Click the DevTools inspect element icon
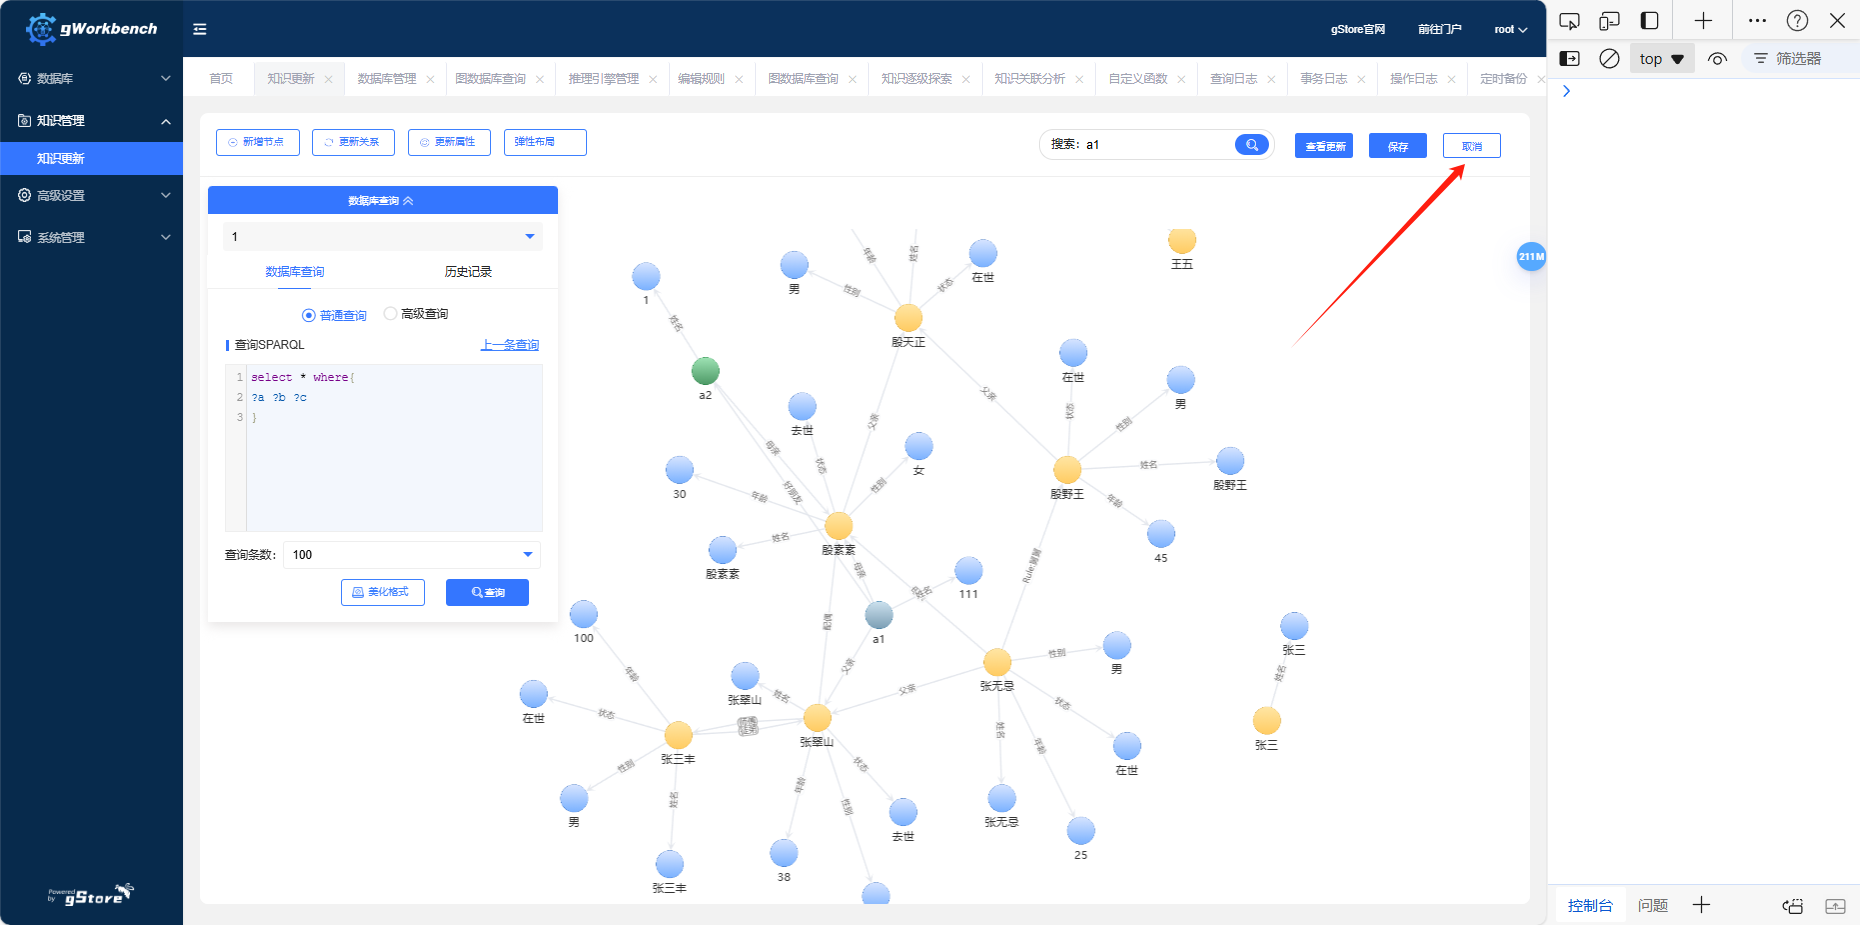1860x925 pixels. pyautogui.click(x=1569, y=21)
